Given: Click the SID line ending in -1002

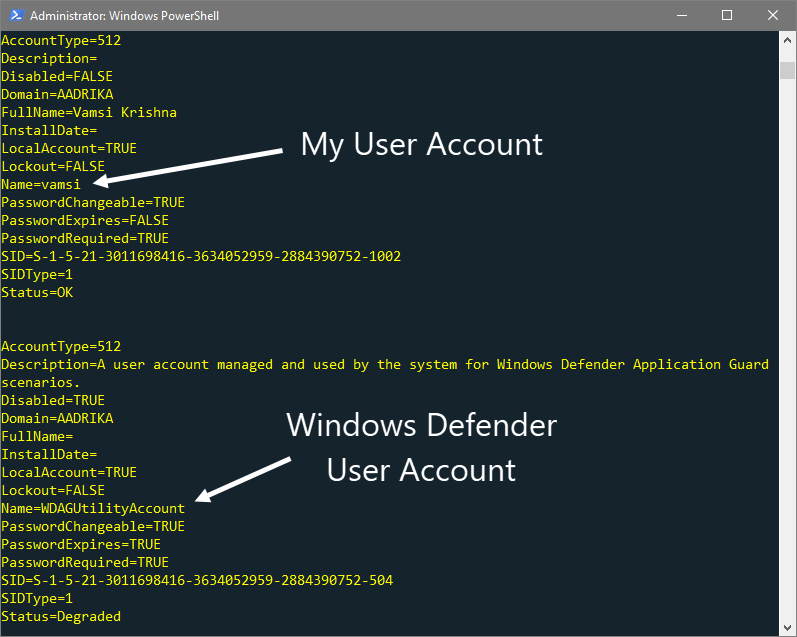Looking at the screenshot, I should [x=201, y=256].
